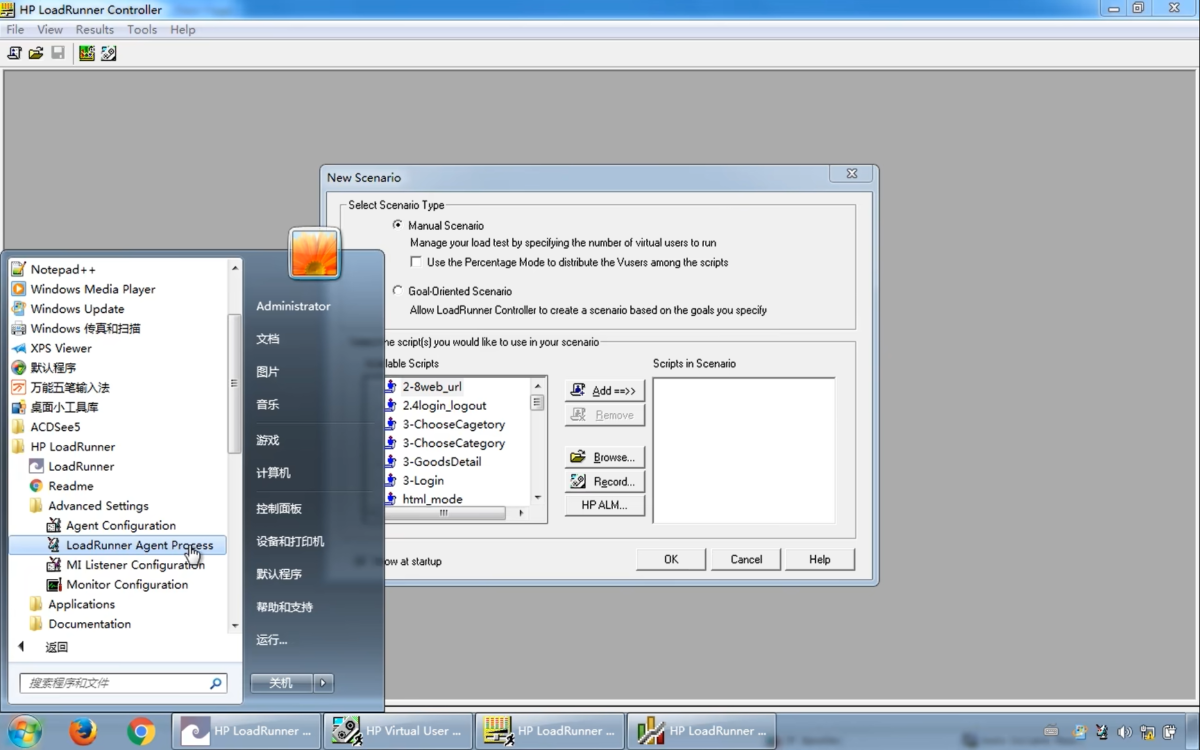Click the user account picture in the Start menu

pyautogui.click(x=315, y=253)
